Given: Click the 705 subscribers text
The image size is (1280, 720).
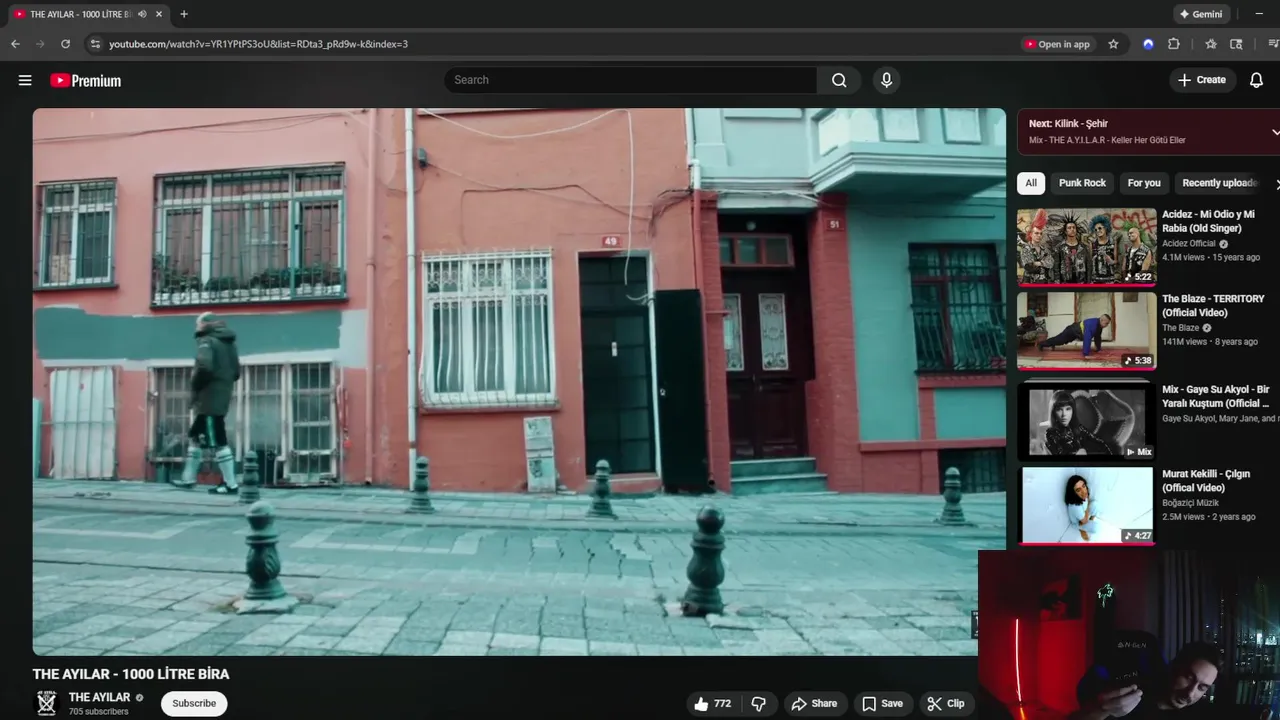Looking at the screenshot, I should (x=98, y=712).
